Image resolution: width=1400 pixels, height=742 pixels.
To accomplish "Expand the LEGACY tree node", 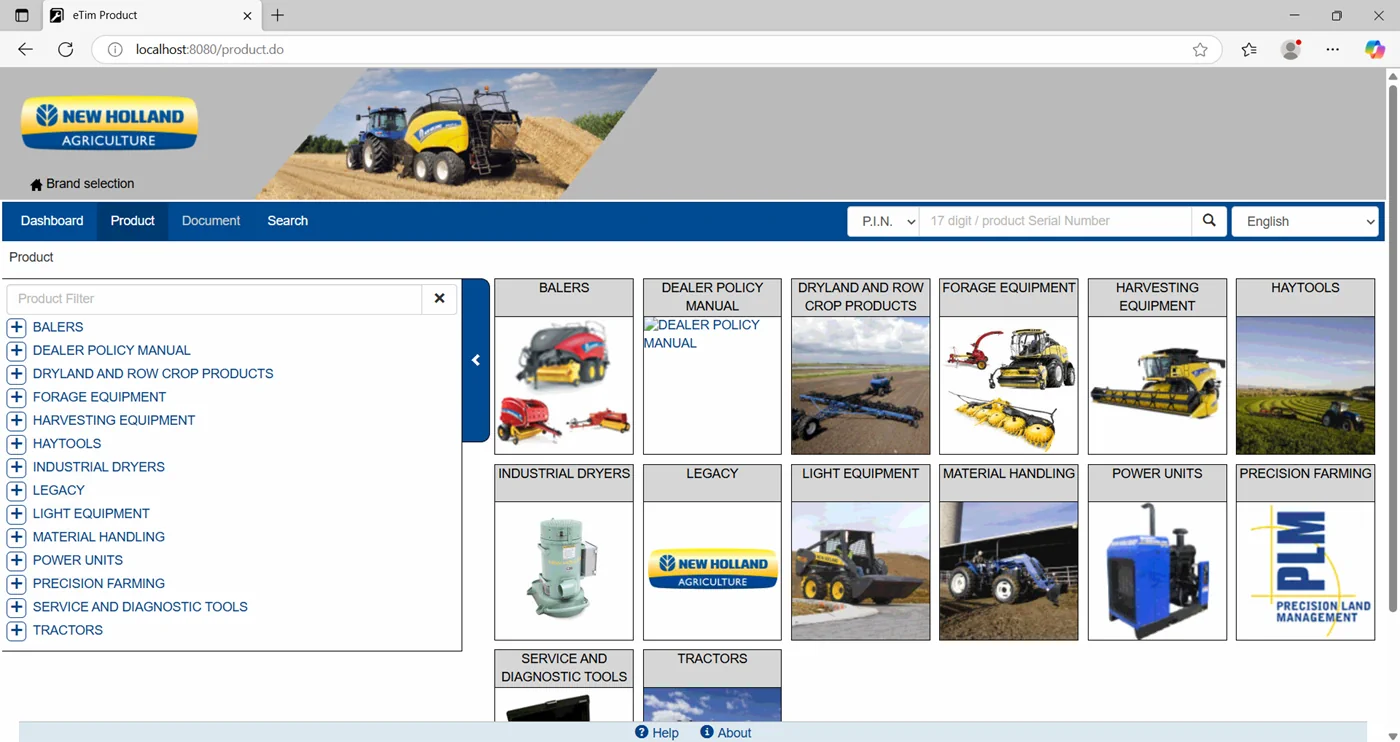I will pos(16,490).
